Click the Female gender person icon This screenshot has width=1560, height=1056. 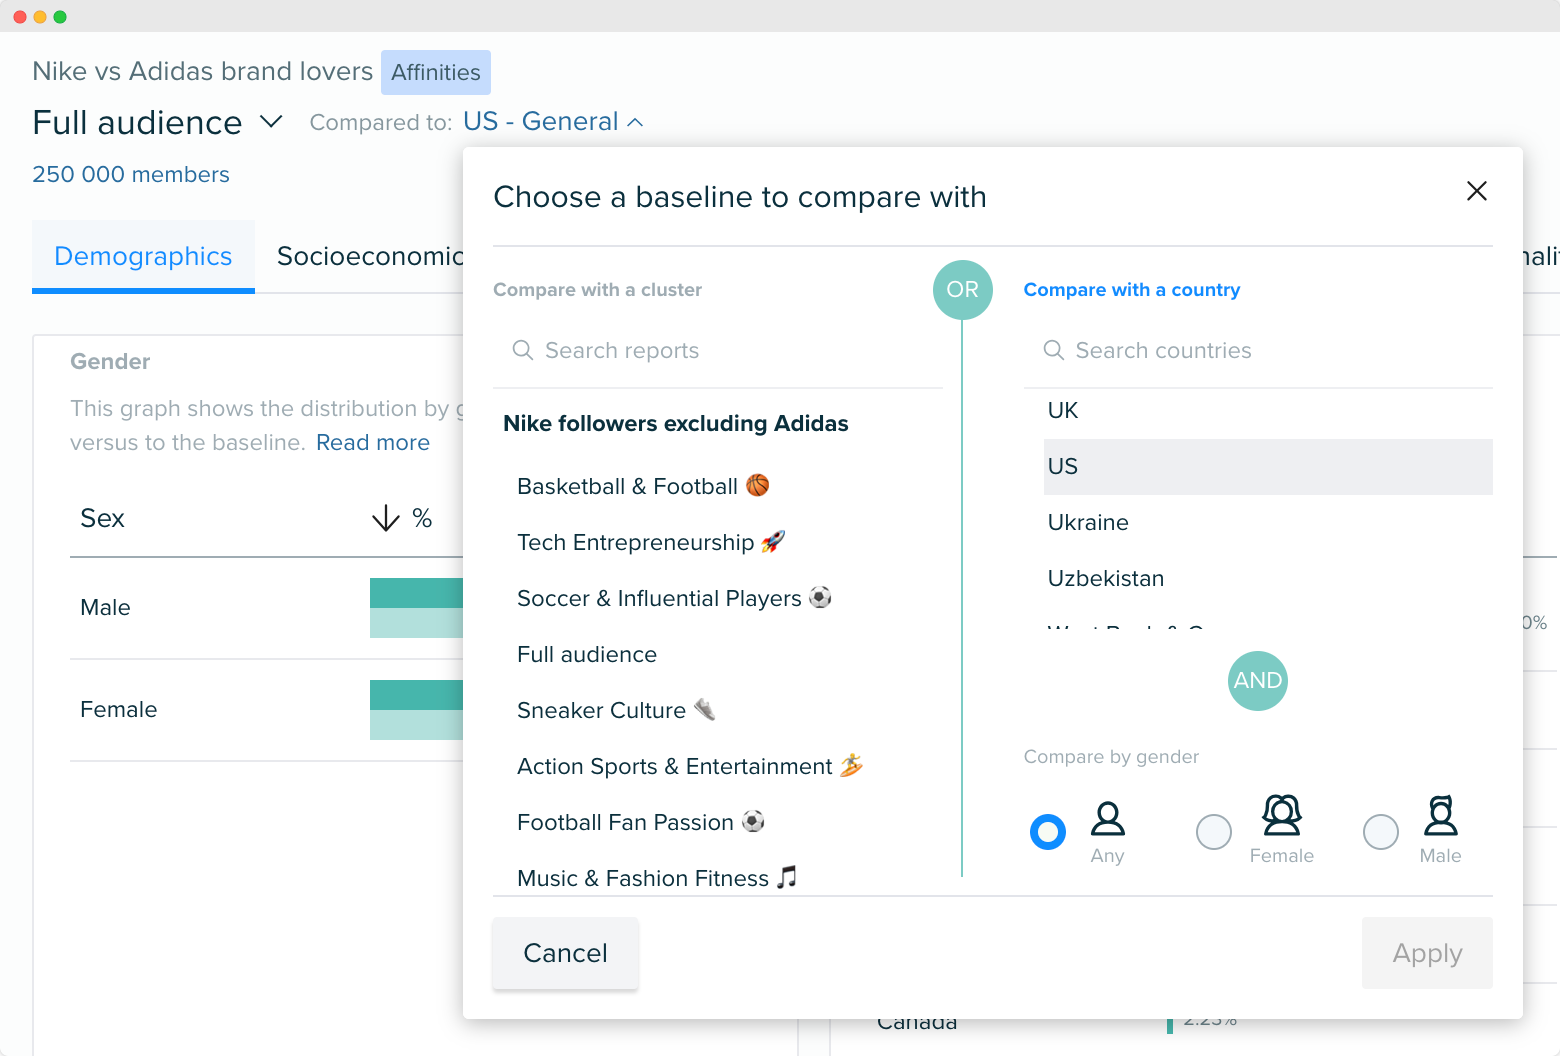tap(1281, 815)
